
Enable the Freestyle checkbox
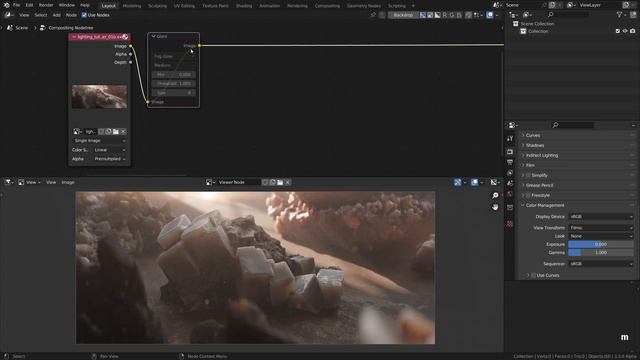pyautogui.click(x=528, y=195)
